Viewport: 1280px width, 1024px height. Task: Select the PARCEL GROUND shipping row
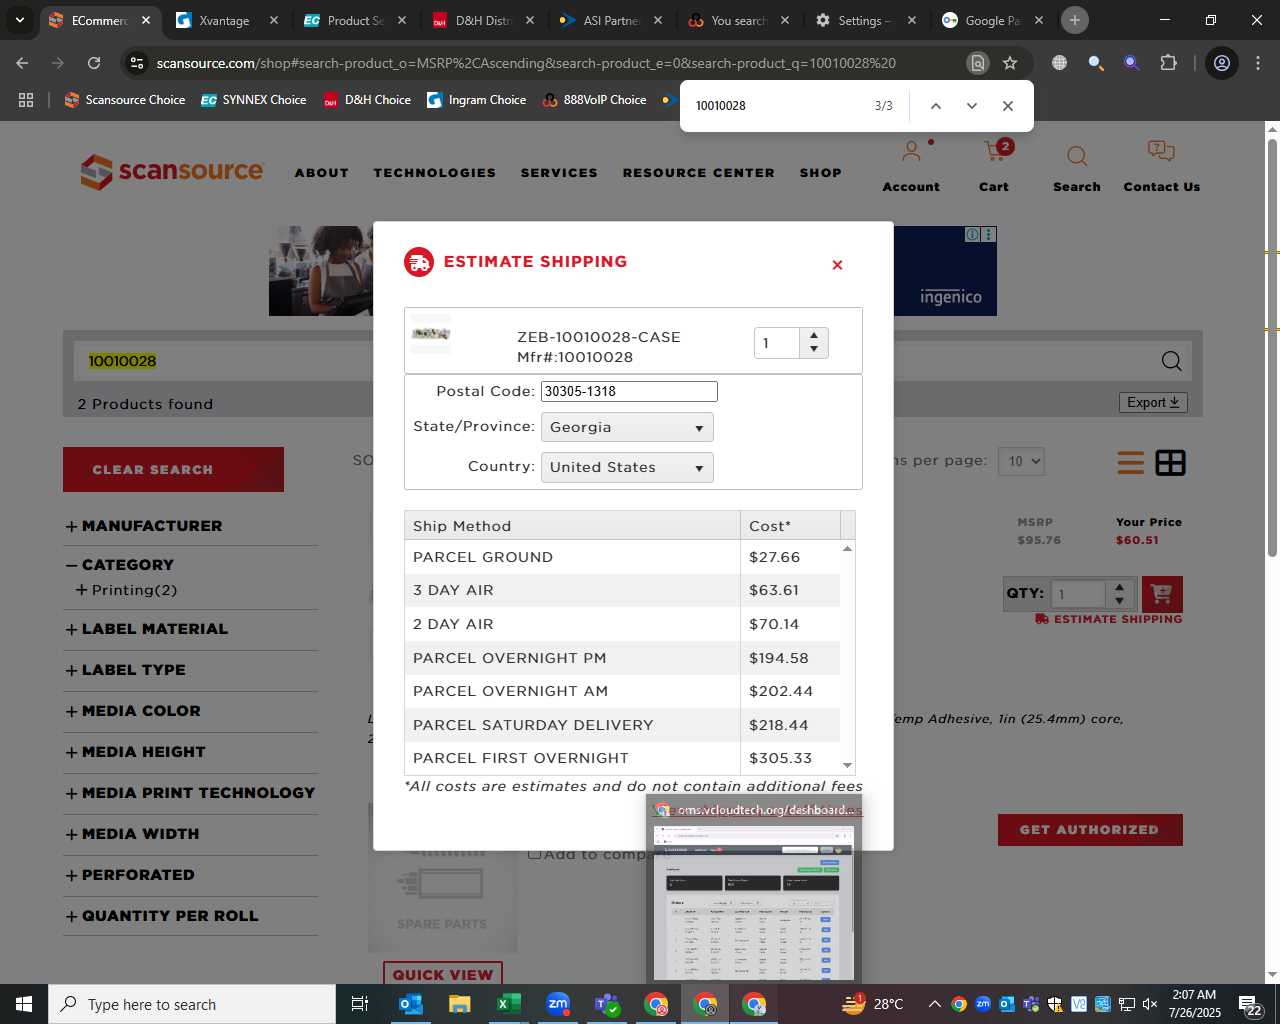pyautogui.click(x=622, y=557)
